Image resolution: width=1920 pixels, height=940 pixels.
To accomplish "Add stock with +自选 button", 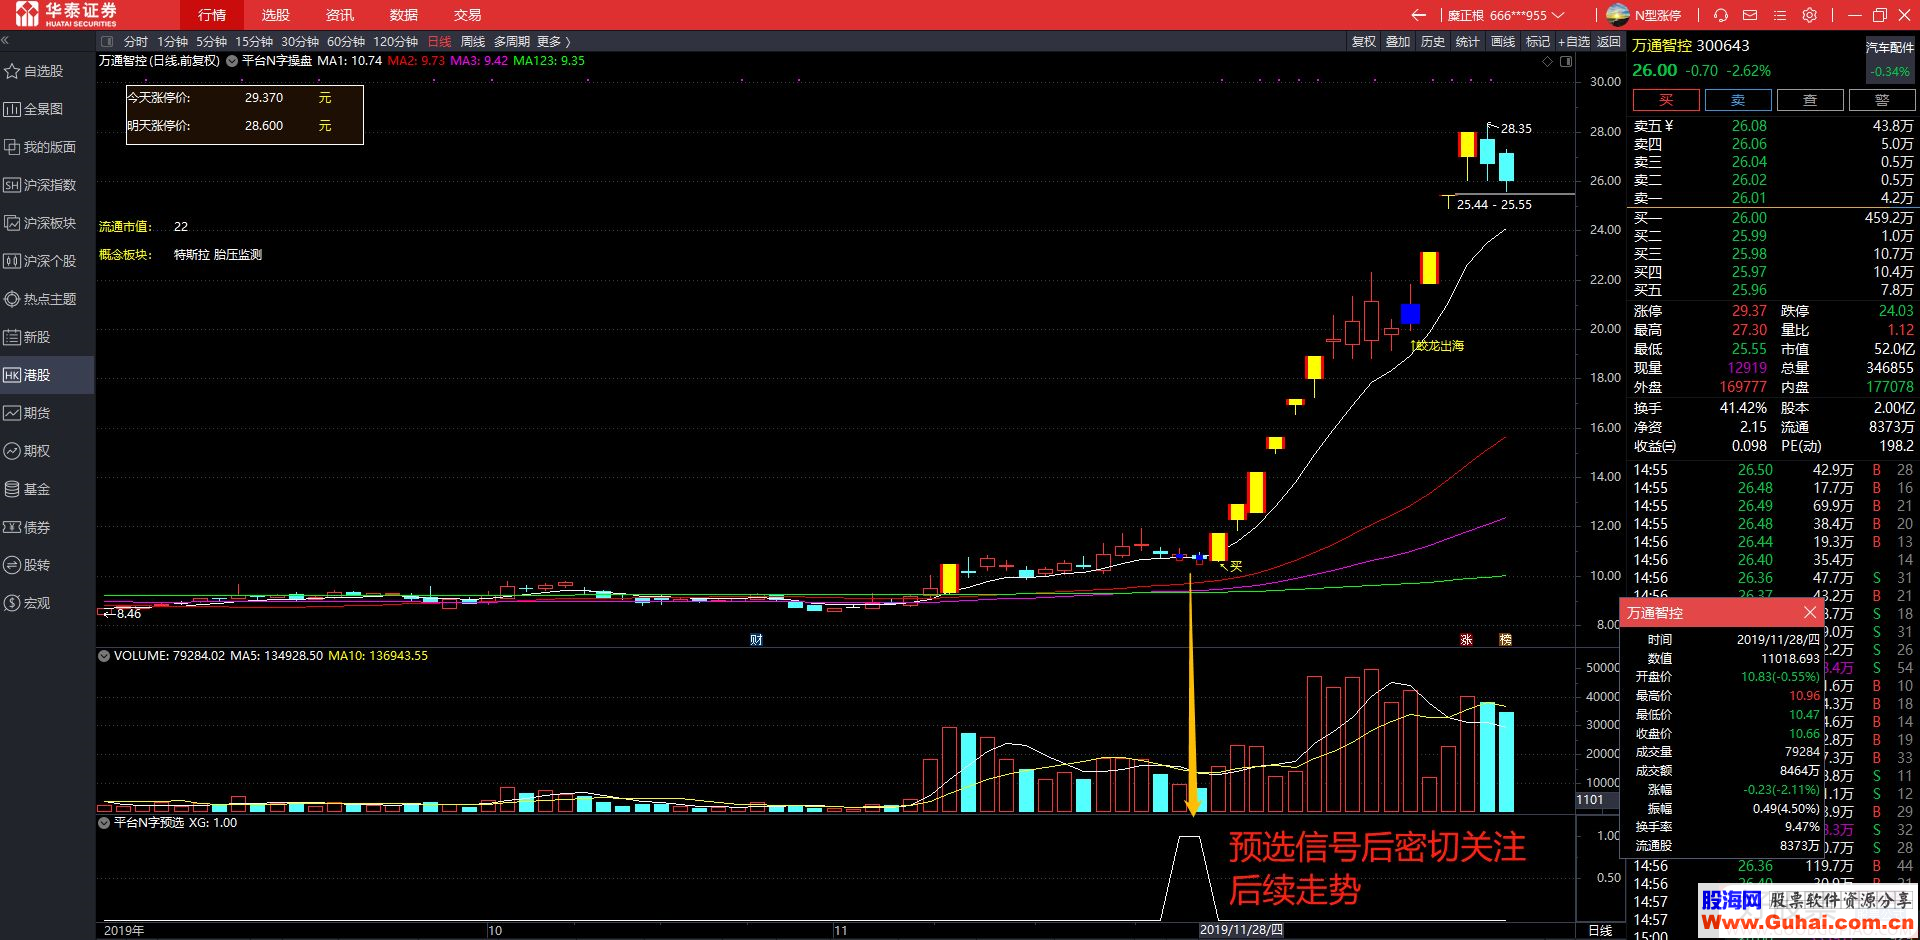I will click(x=1574, y=42).
